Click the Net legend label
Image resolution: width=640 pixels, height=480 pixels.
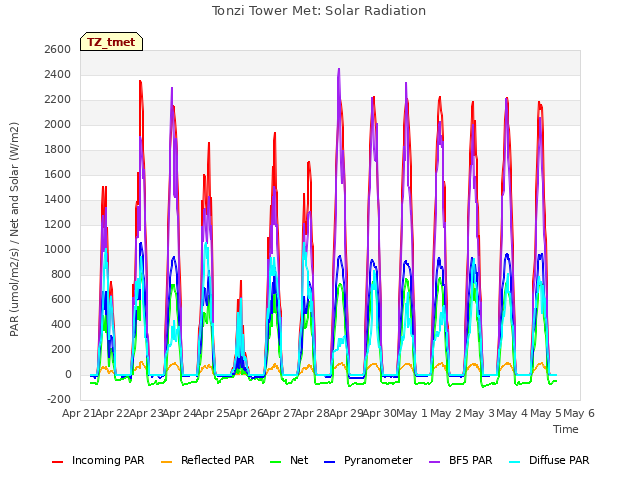[x=299, y=460]
